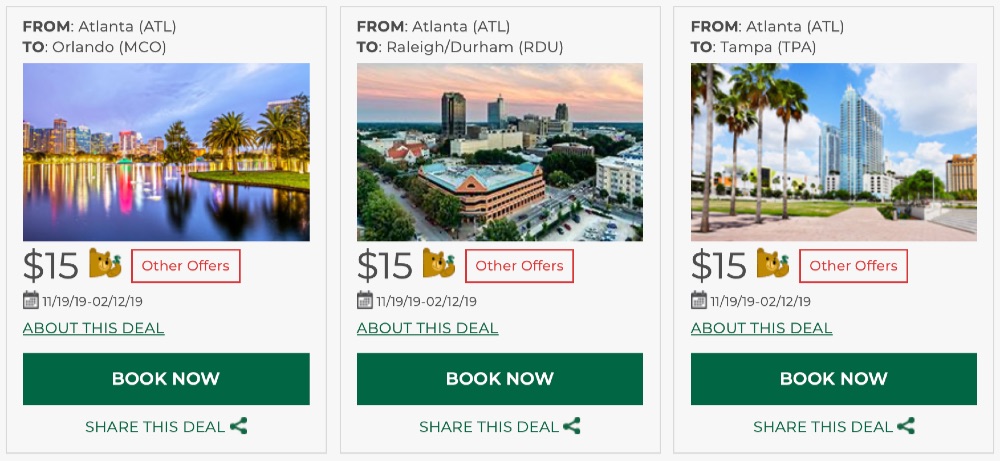Click the calendar icon on the Raleigh/Durham deal
Screen dimensions: 1000x461
365,300
